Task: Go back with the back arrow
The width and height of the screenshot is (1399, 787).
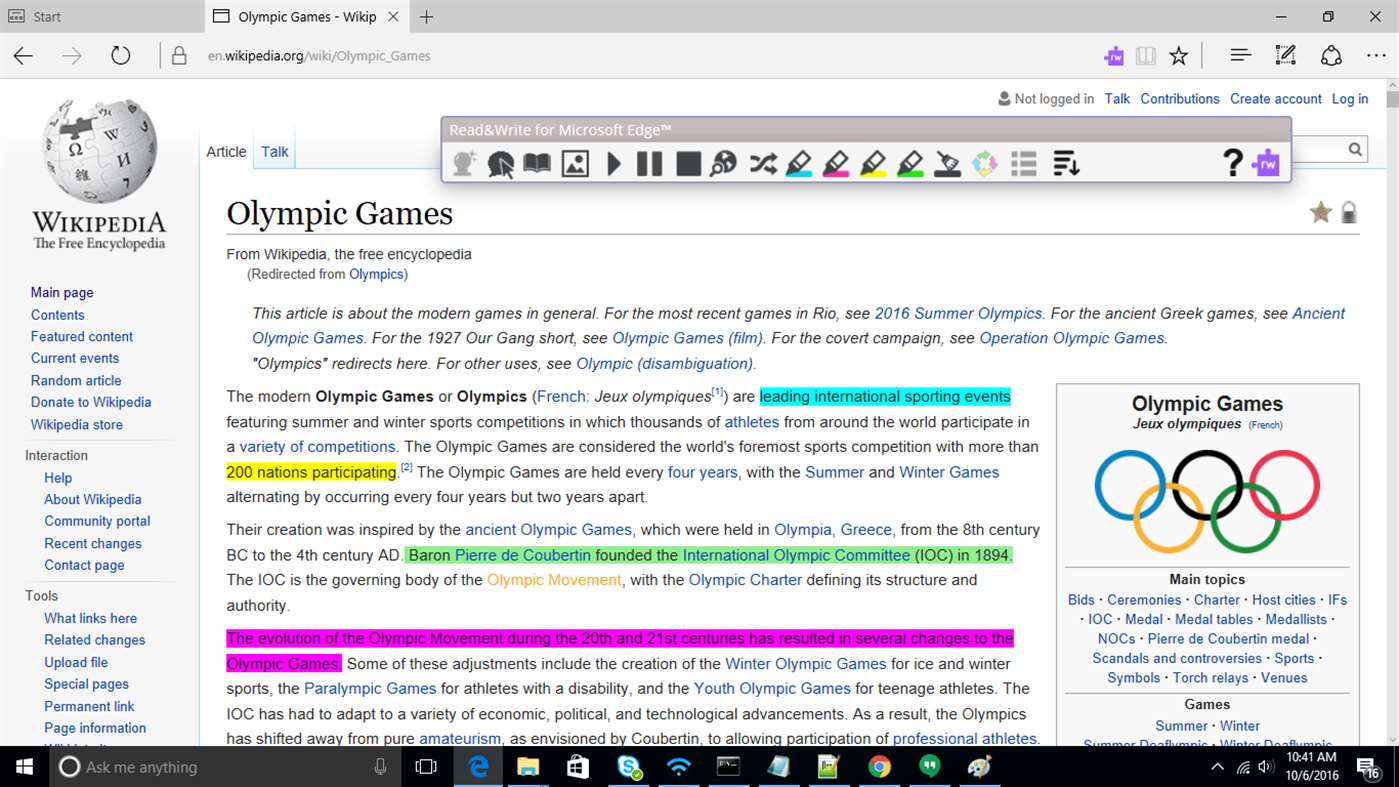Action: pyautogui.click(x=23, y=56)
